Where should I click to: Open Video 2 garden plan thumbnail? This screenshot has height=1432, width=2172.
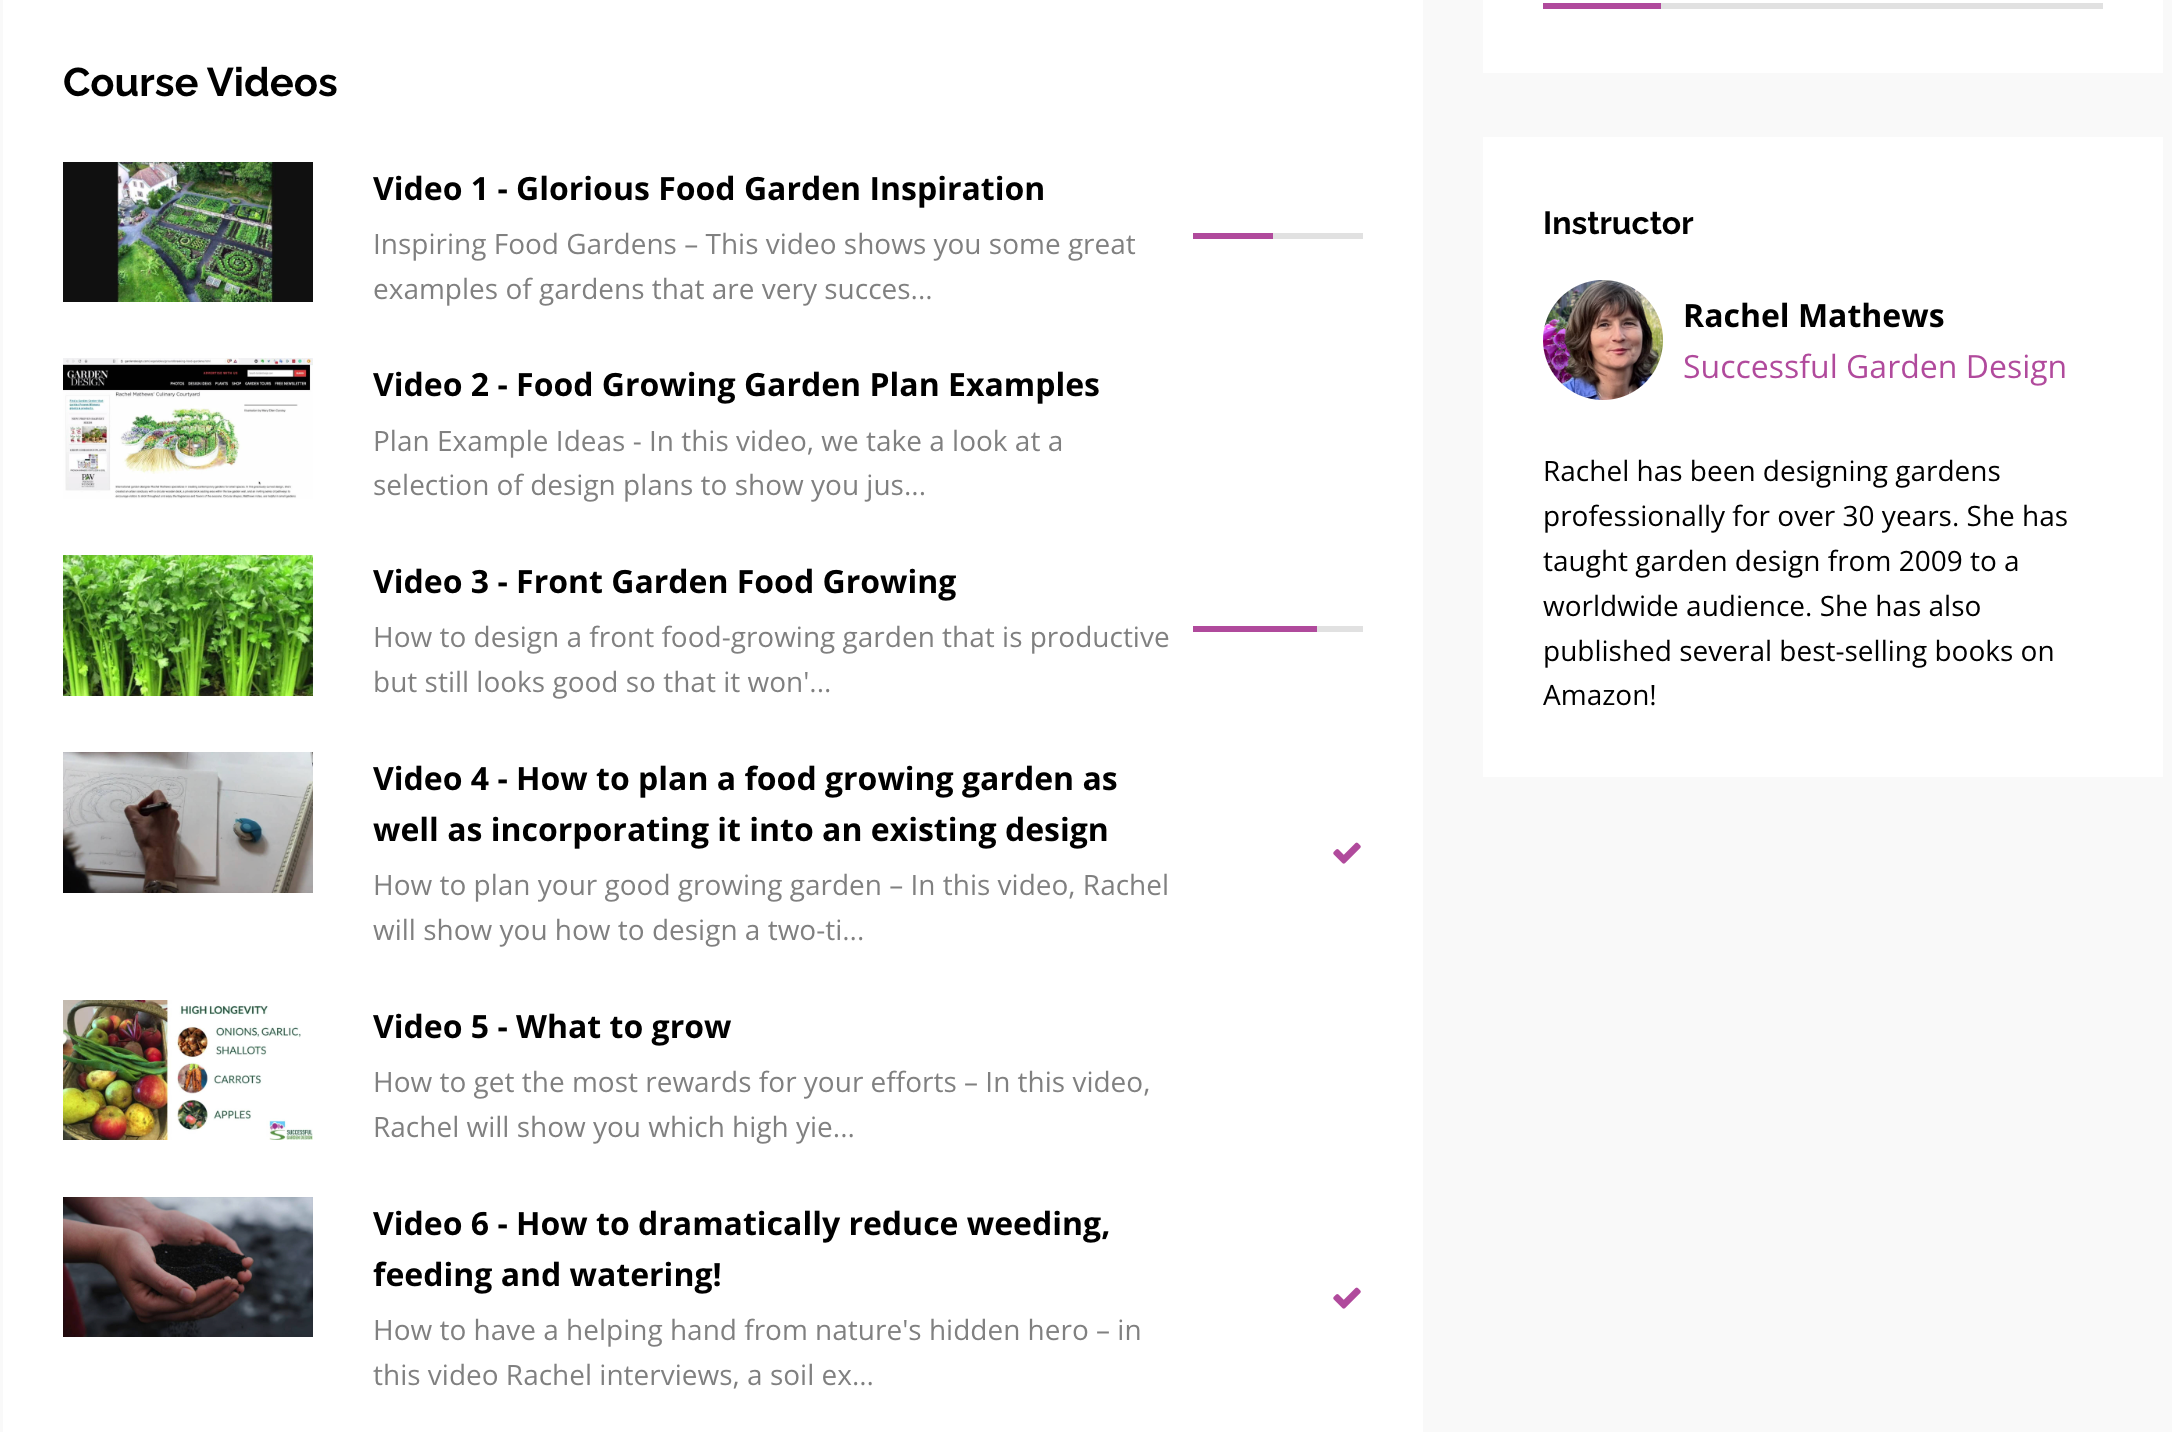coord(188,428)
